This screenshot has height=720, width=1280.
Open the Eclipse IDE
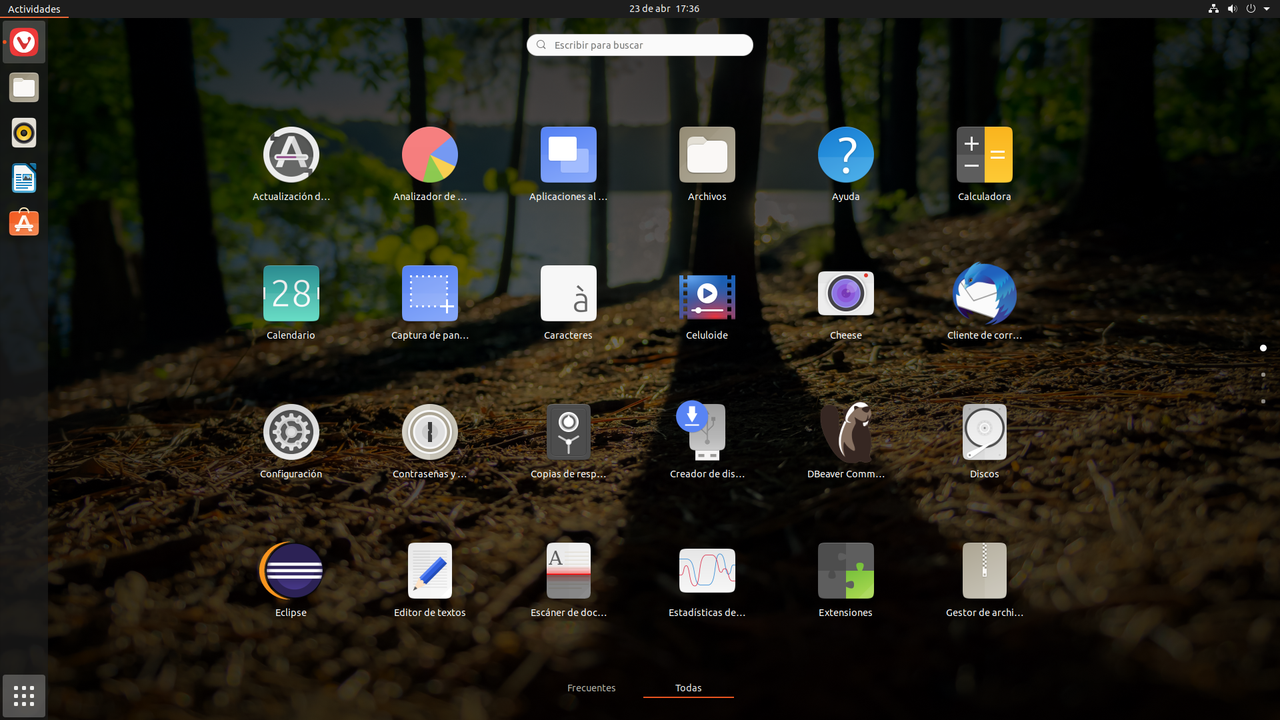291,570
